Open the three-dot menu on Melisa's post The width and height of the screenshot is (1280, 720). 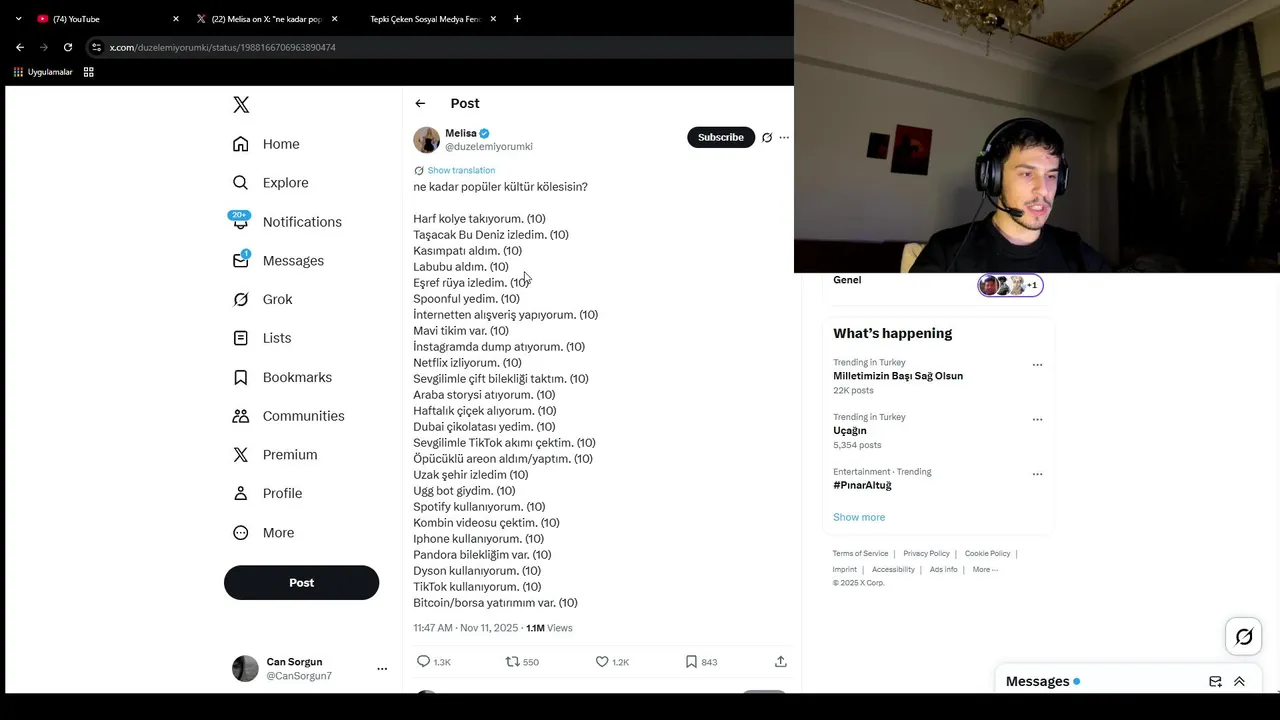click(x=784, y=138)
